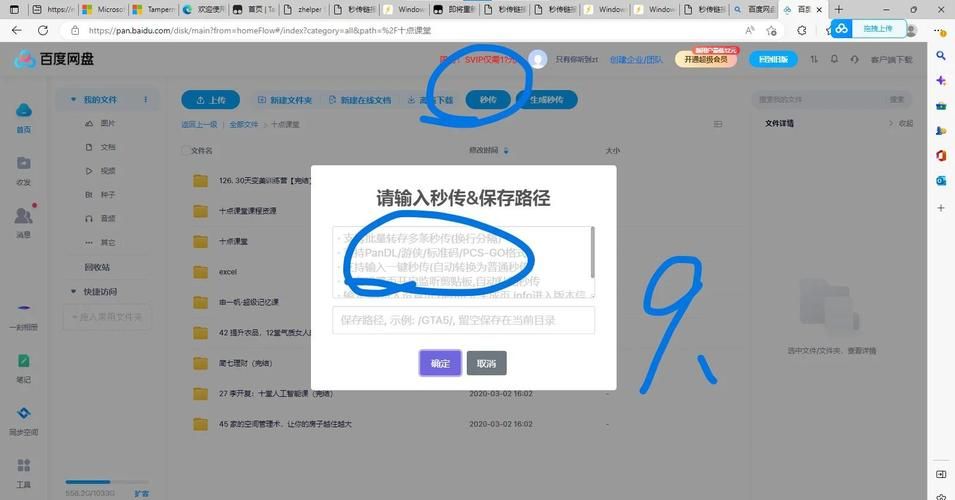
Task: Toggle the select-all checkbox beside 文件名
Action: click(x=185, y=150)
